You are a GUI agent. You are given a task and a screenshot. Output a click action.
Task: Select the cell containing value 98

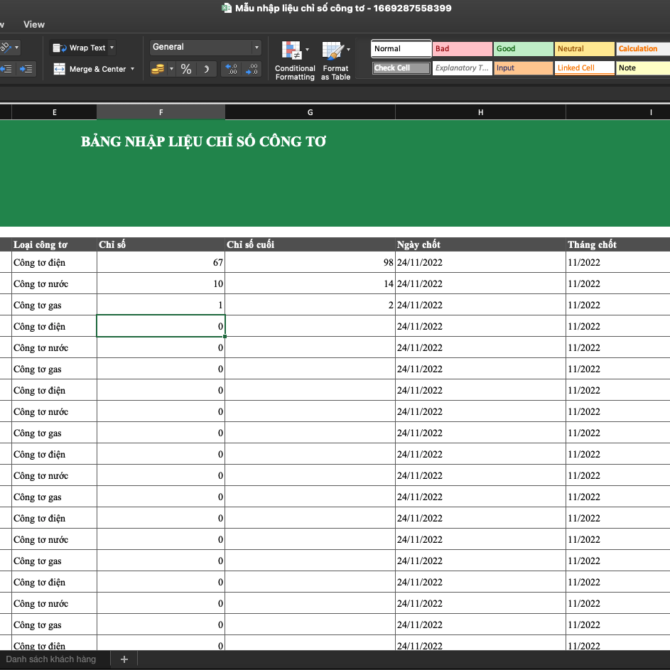coord(310,262)
